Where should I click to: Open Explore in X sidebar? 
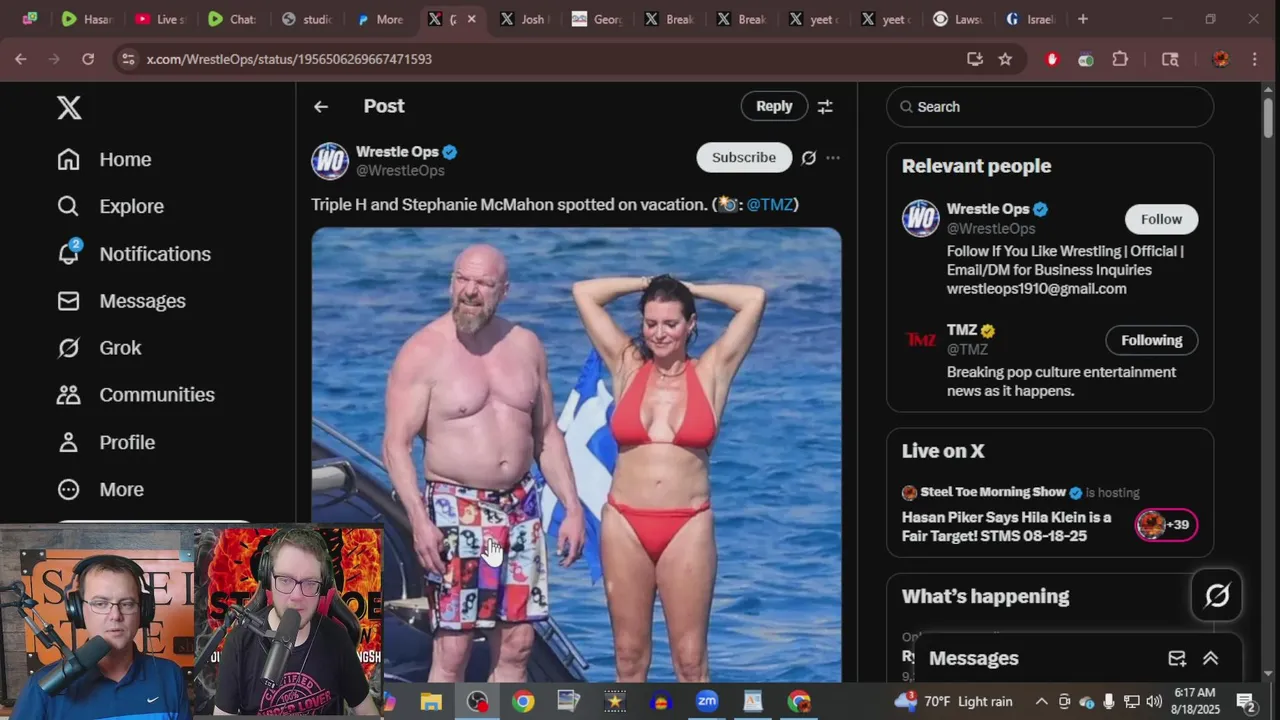coord(111,206)
